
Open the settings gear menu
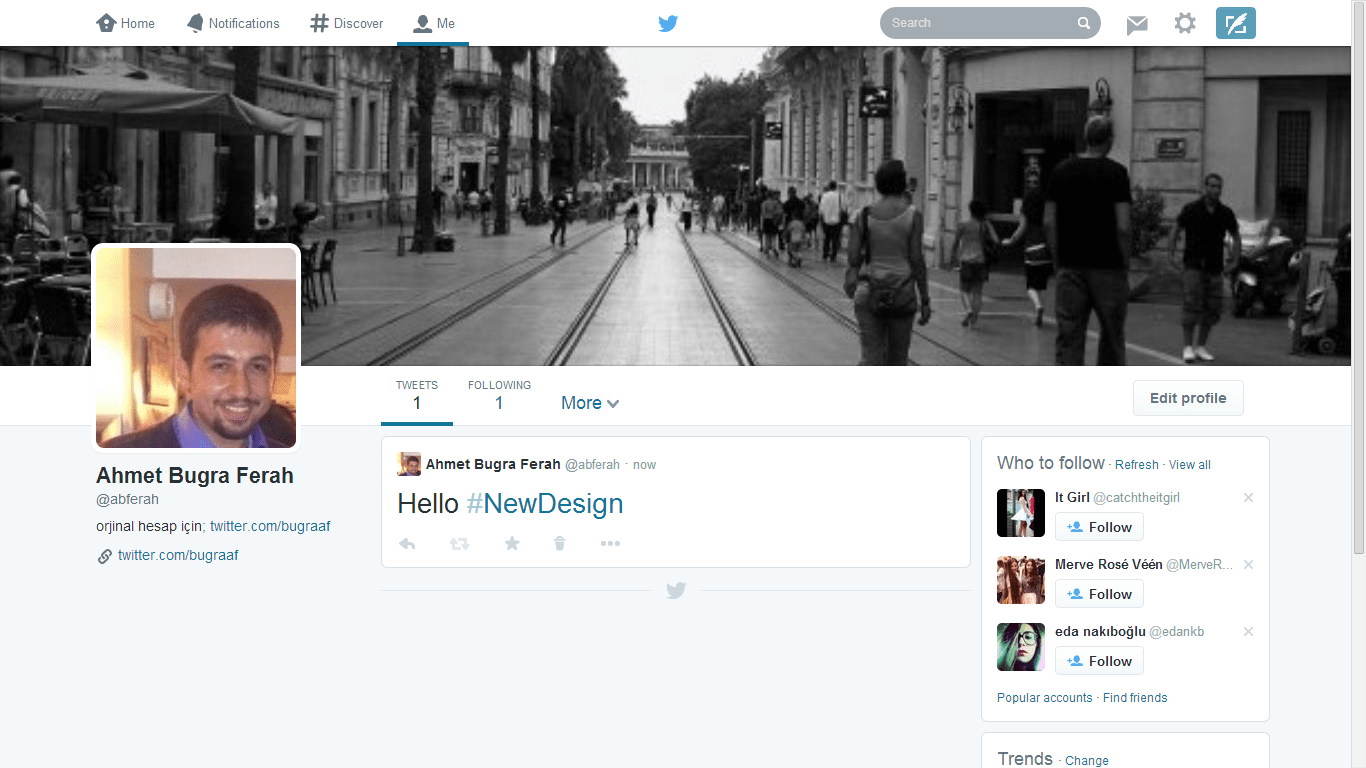point(1185,23)
